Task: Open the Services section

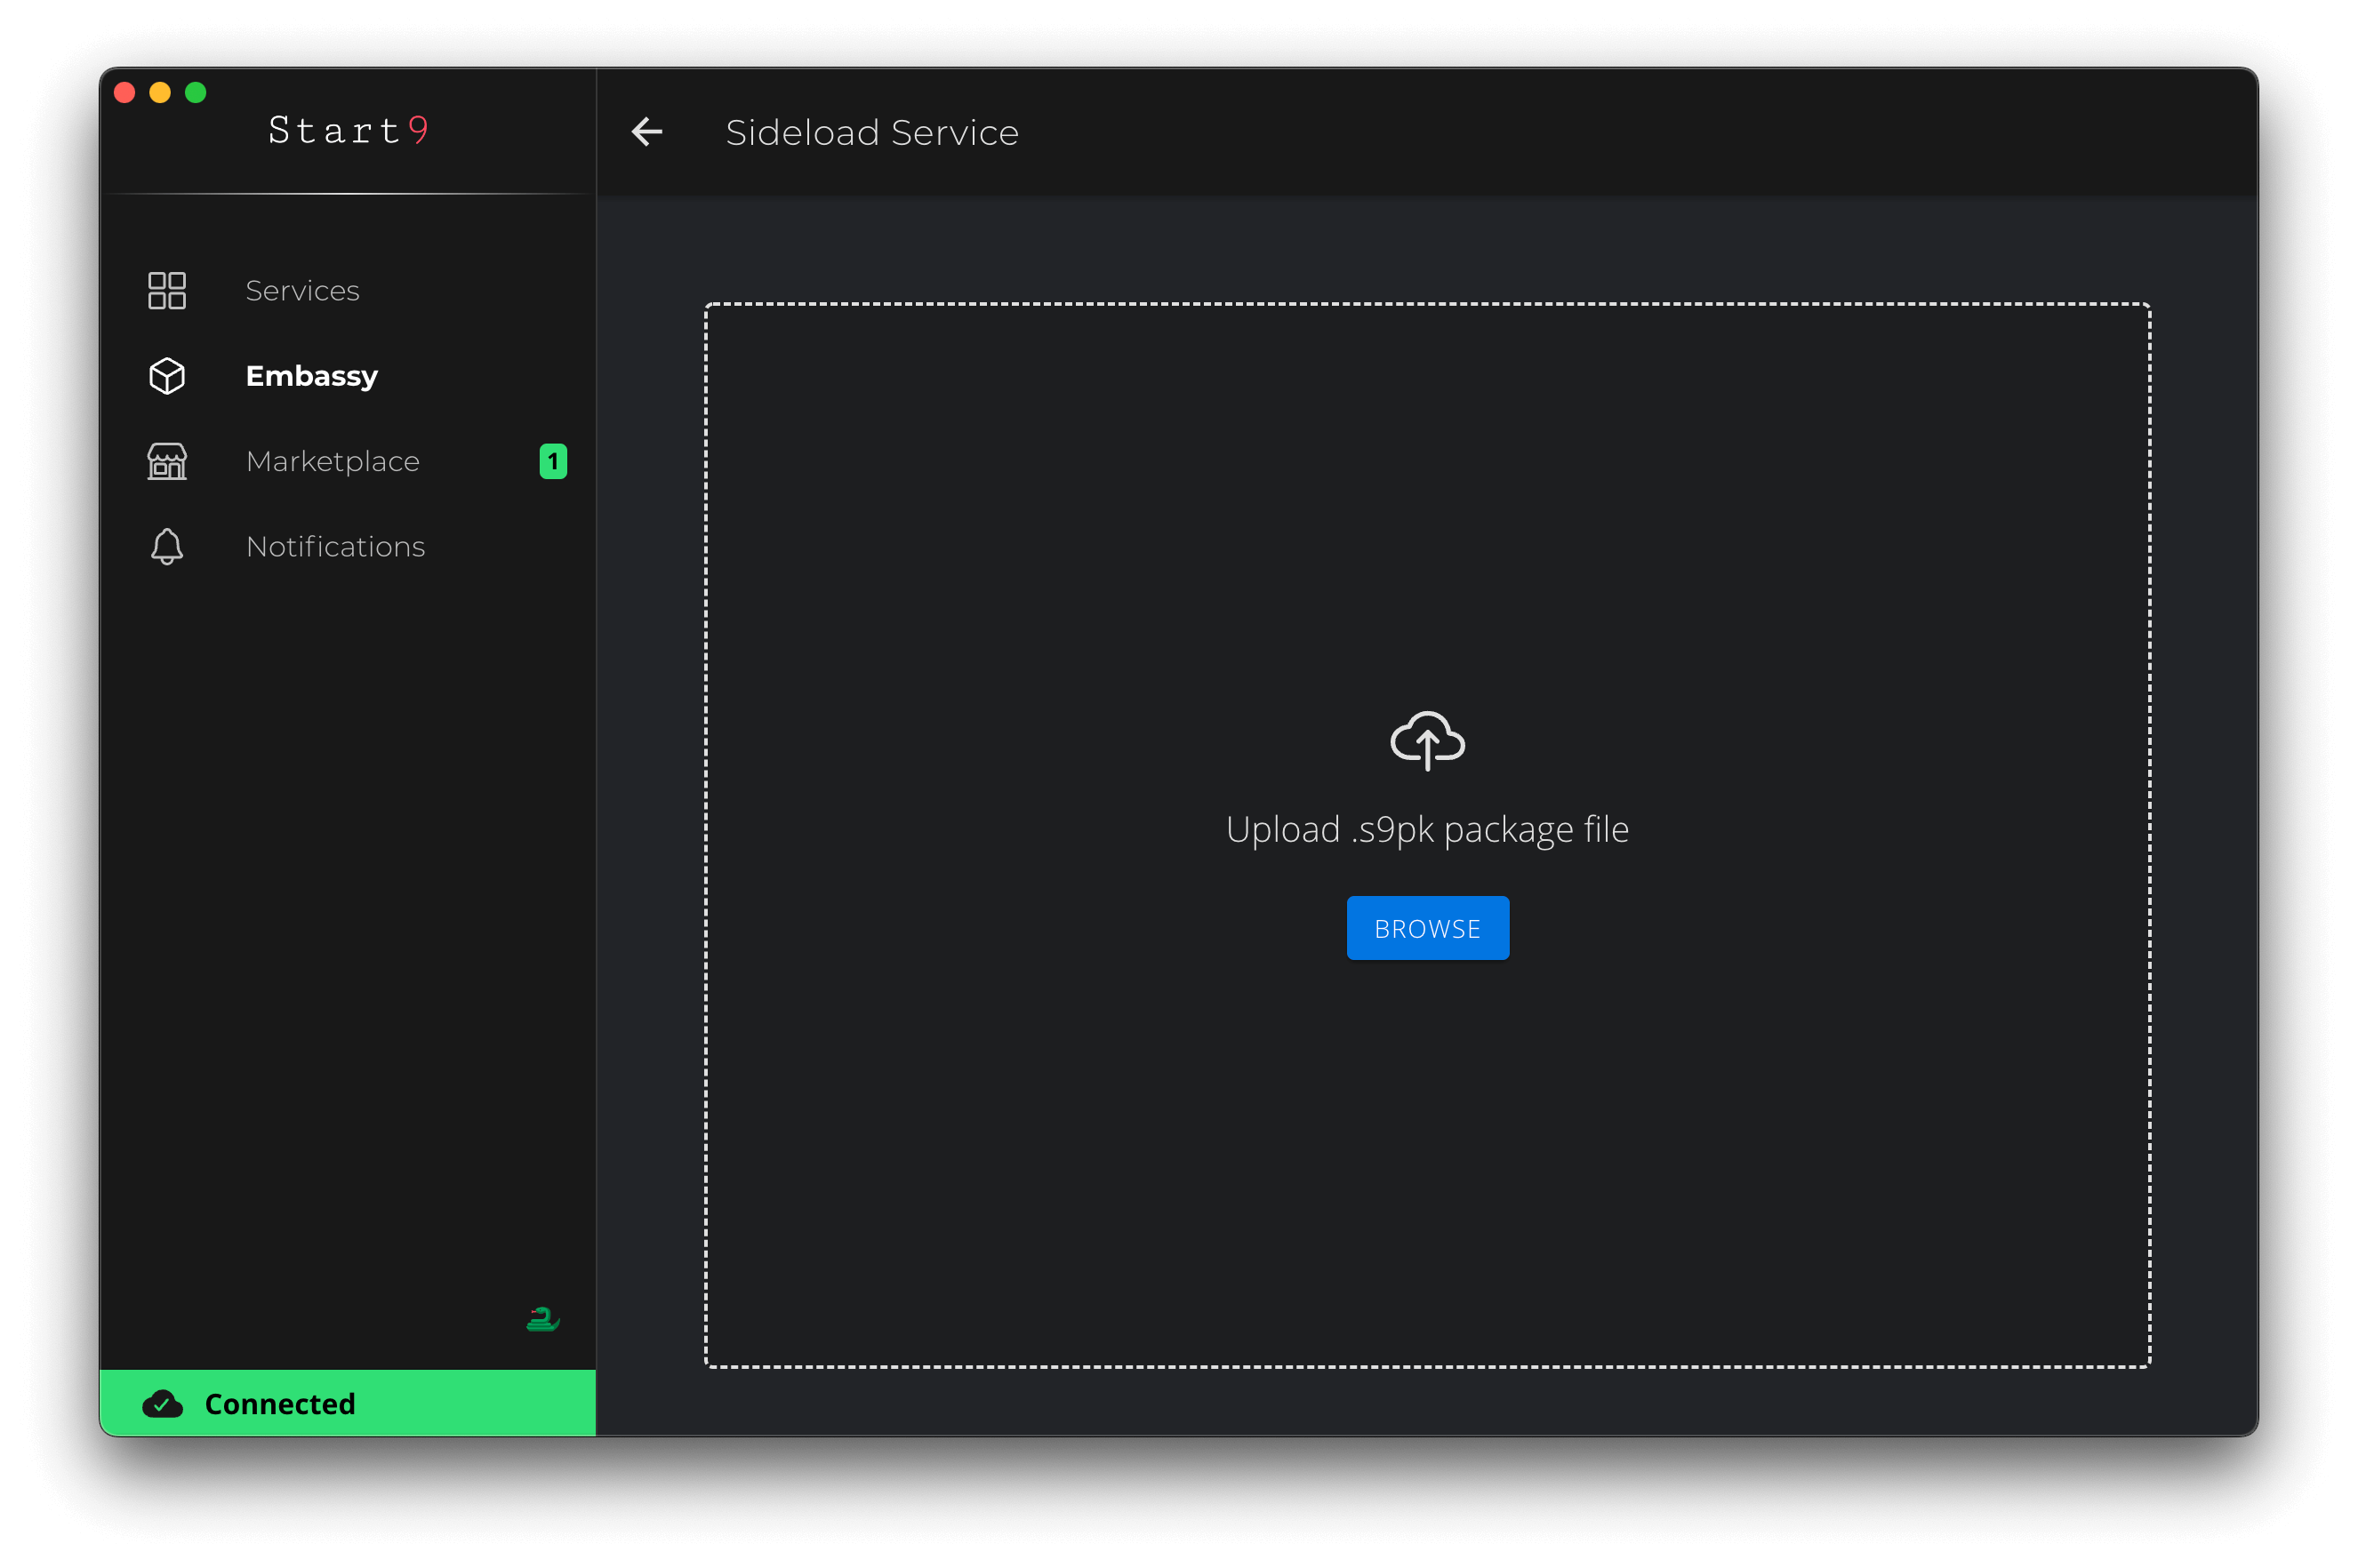Action: [302, 290]
